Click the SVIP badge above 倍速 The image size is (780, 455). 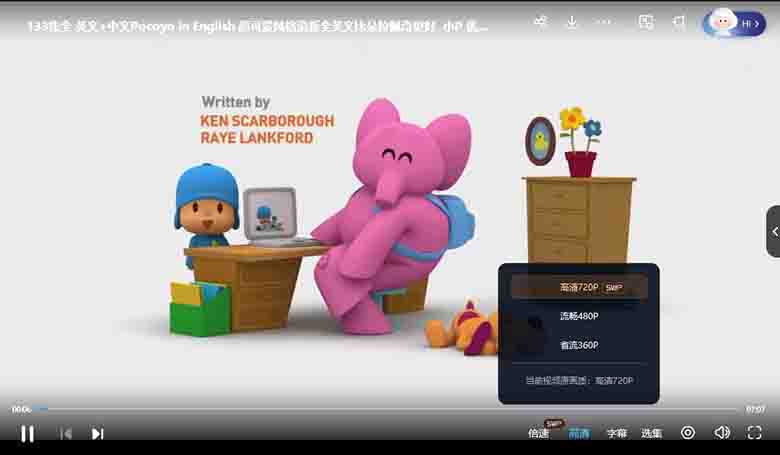click(554, 423)
